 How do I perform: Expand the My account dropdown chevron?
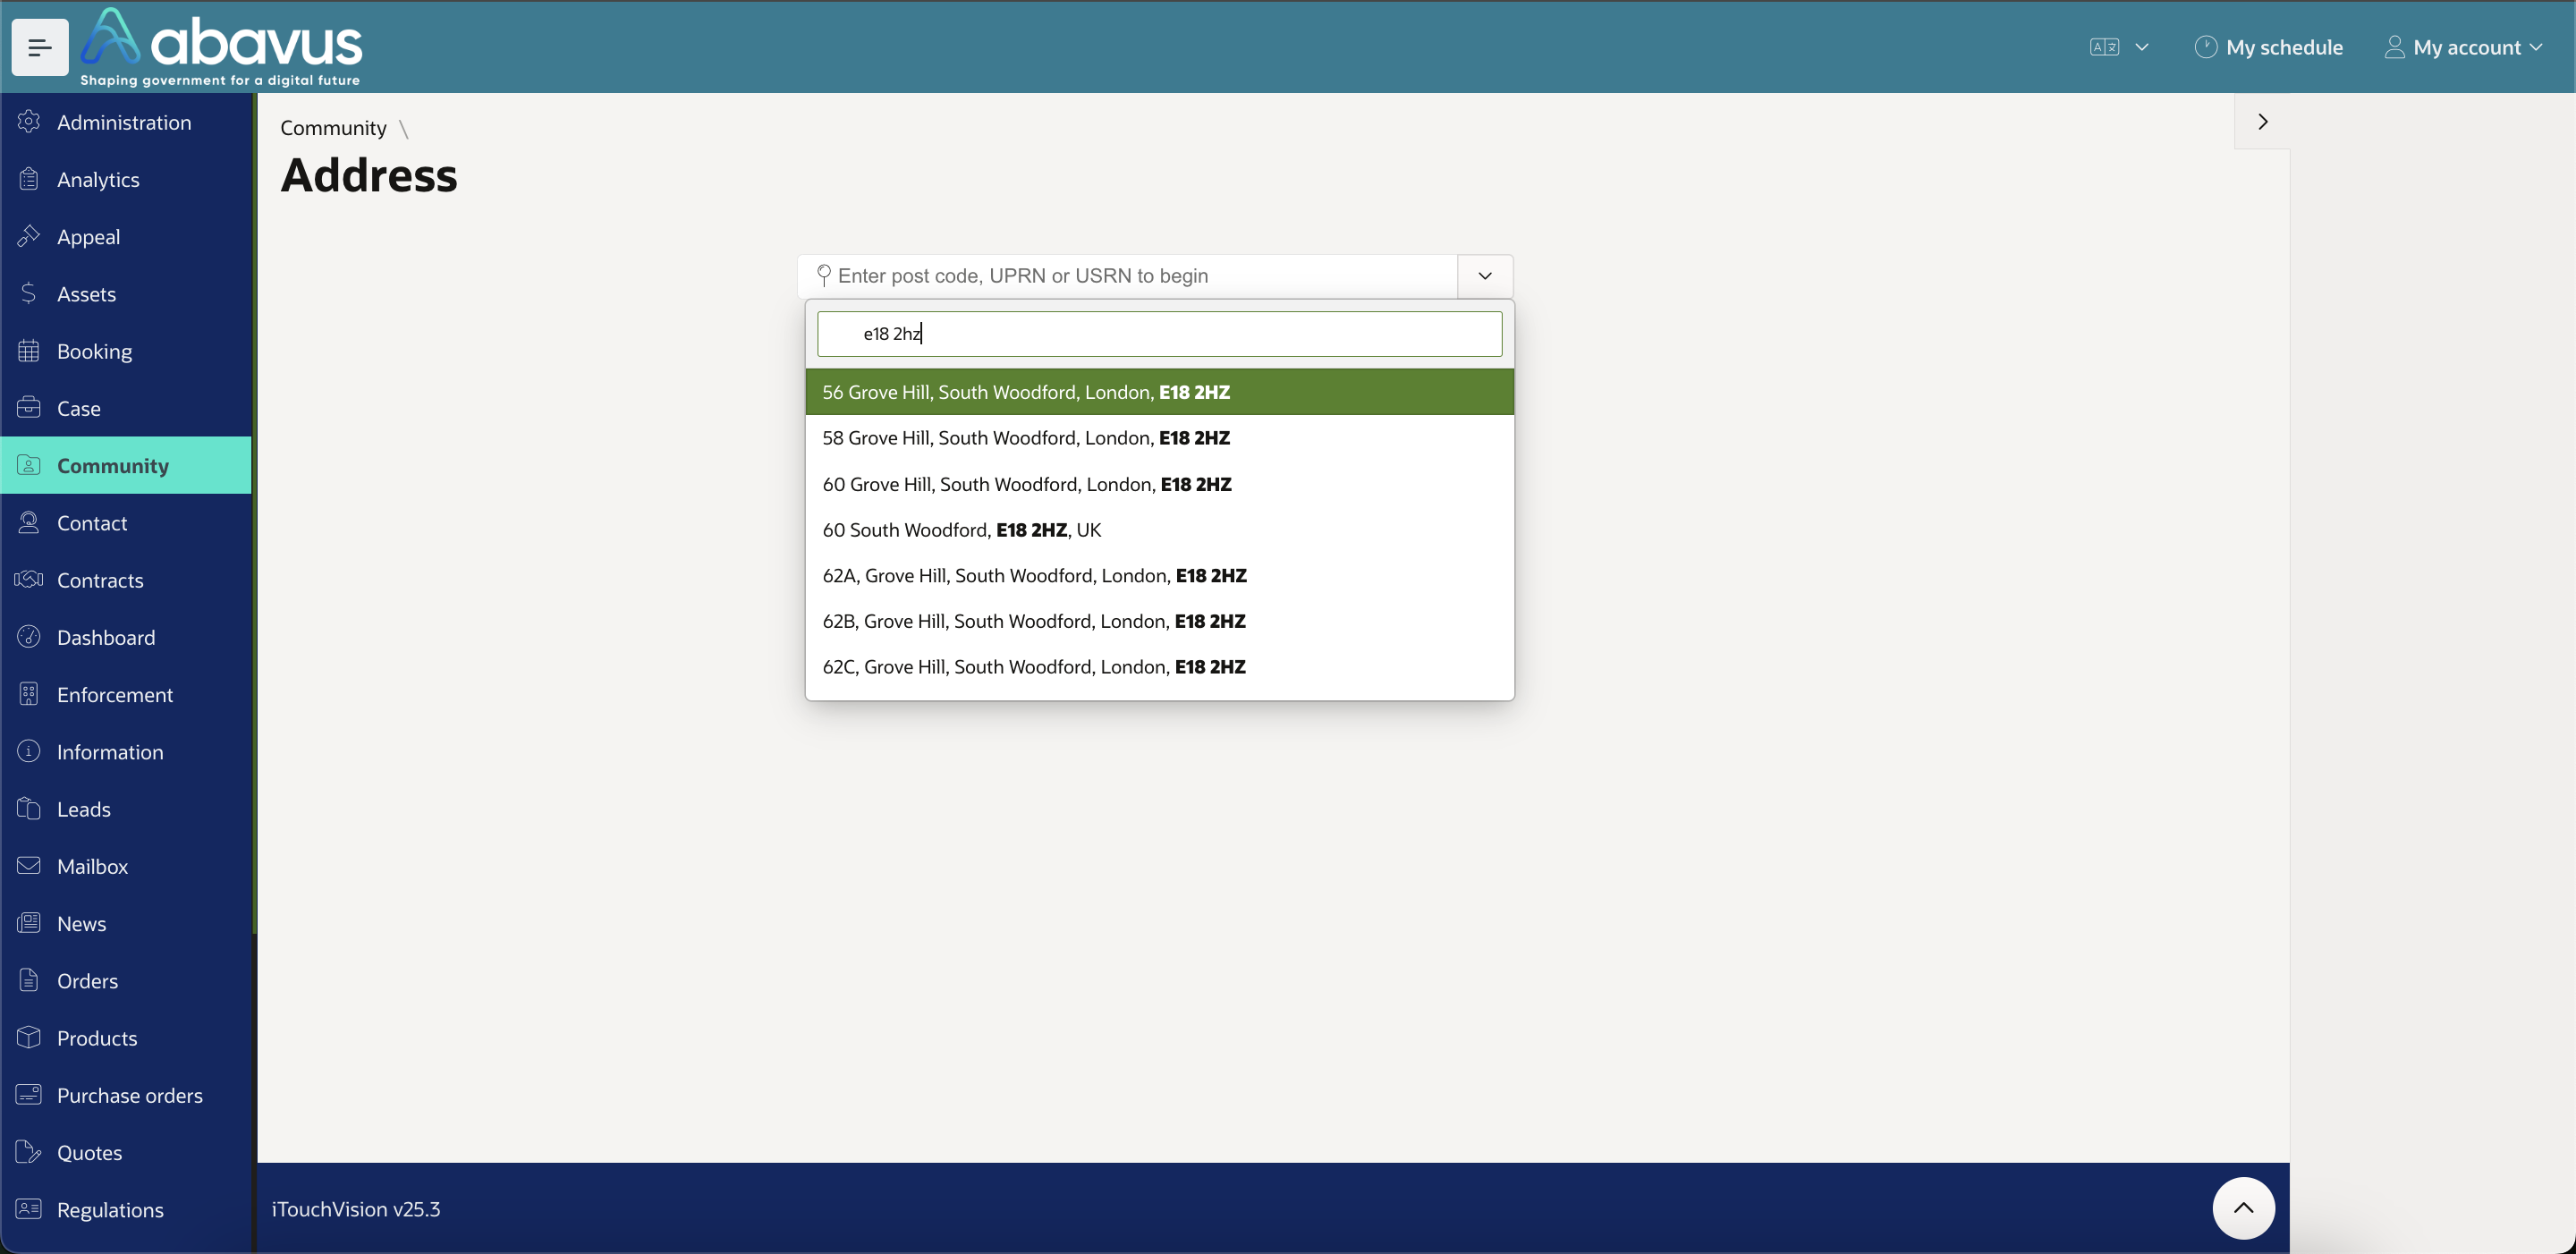point(2536,47)
